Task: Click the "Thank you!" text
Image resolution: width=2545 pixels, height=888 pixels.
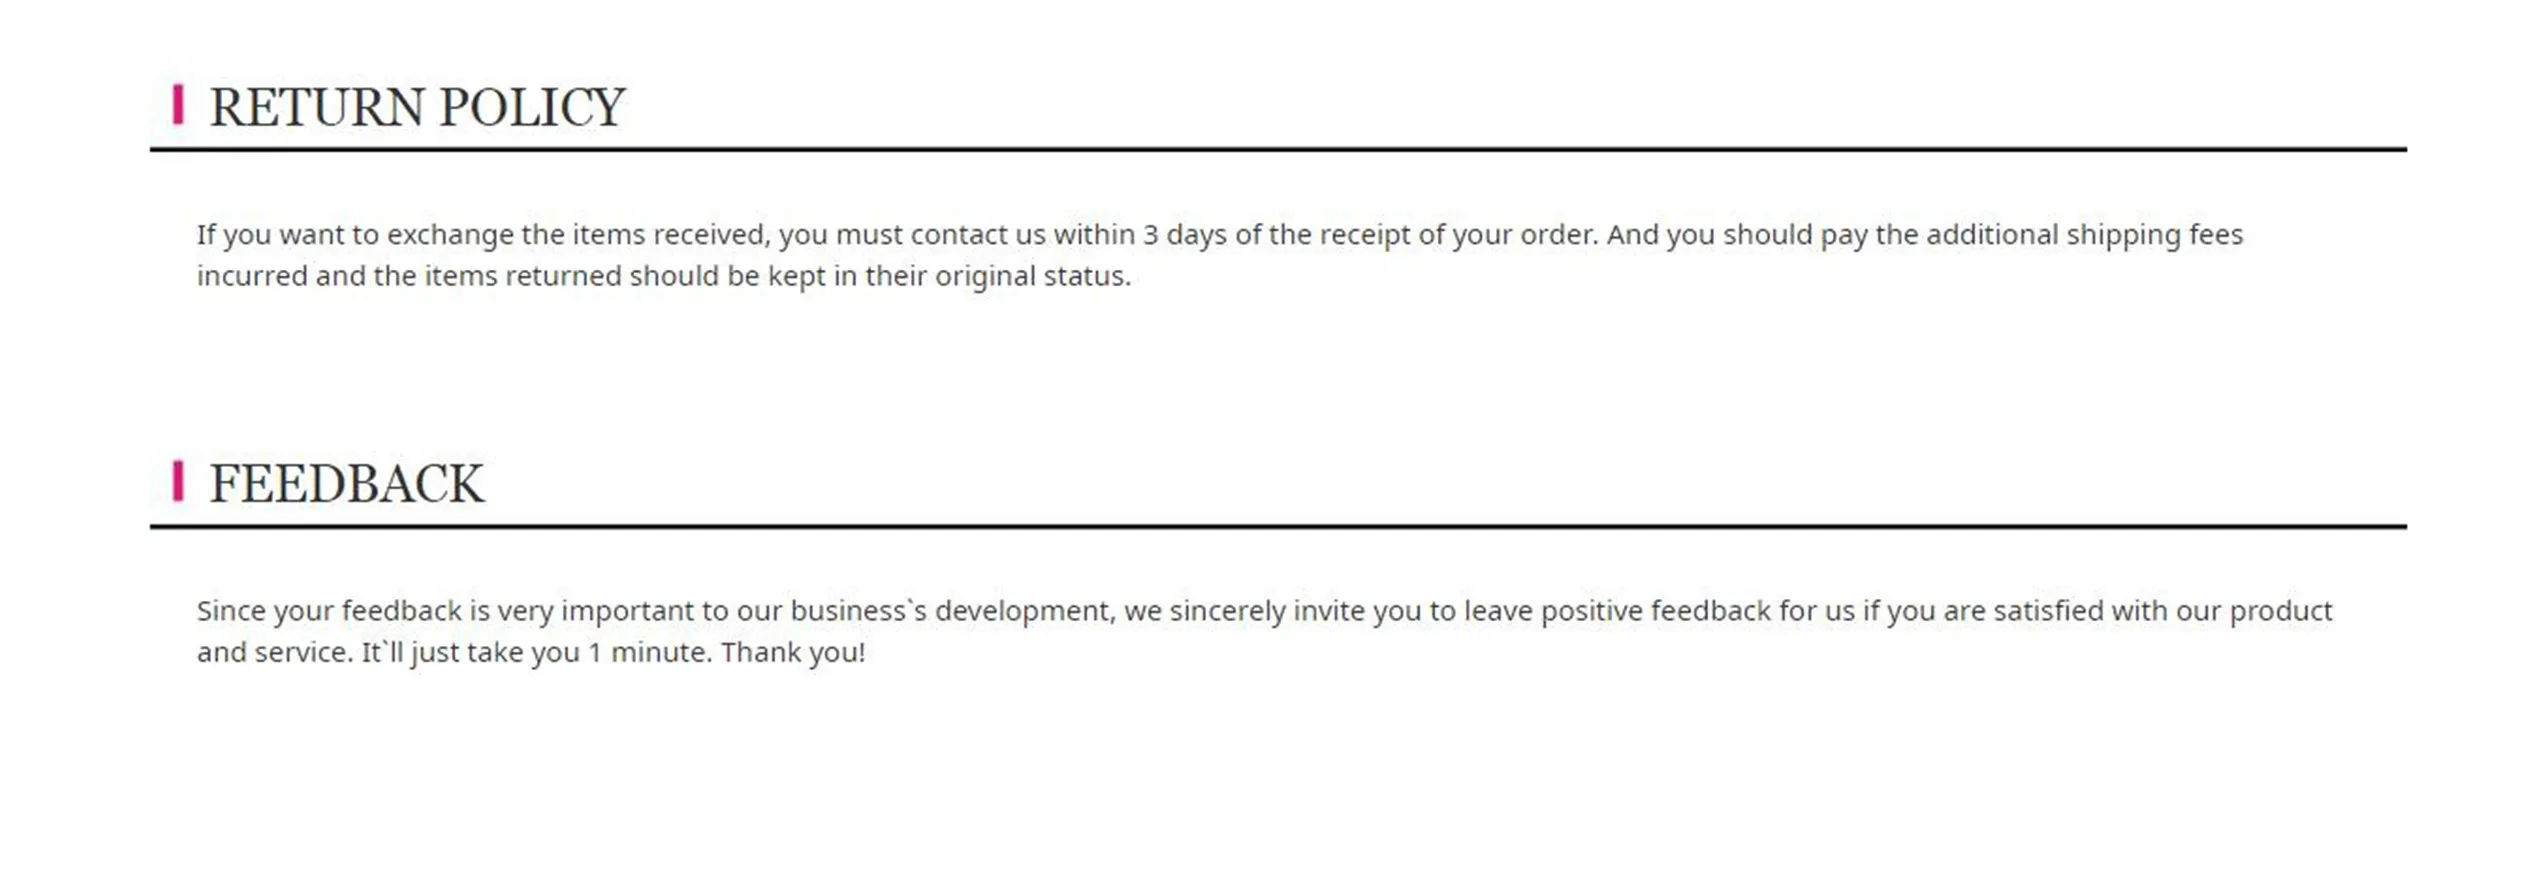Action: (792, 653)
